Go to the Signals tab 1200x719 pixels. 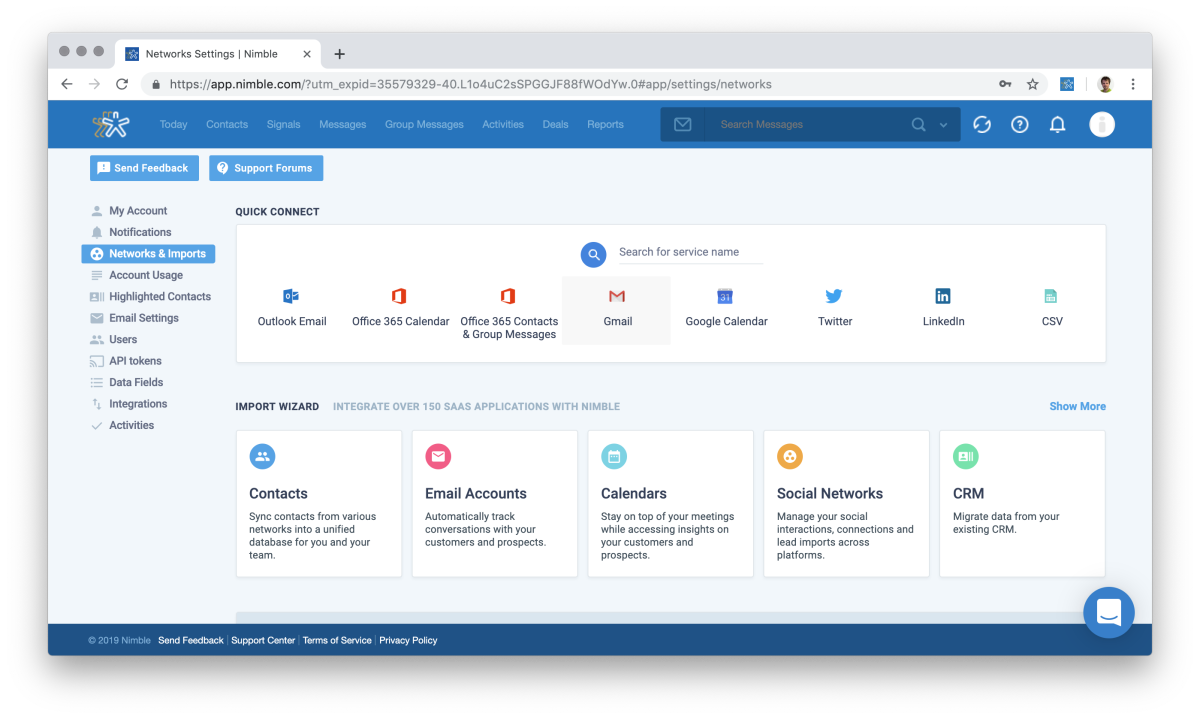[x=284, y=125]
